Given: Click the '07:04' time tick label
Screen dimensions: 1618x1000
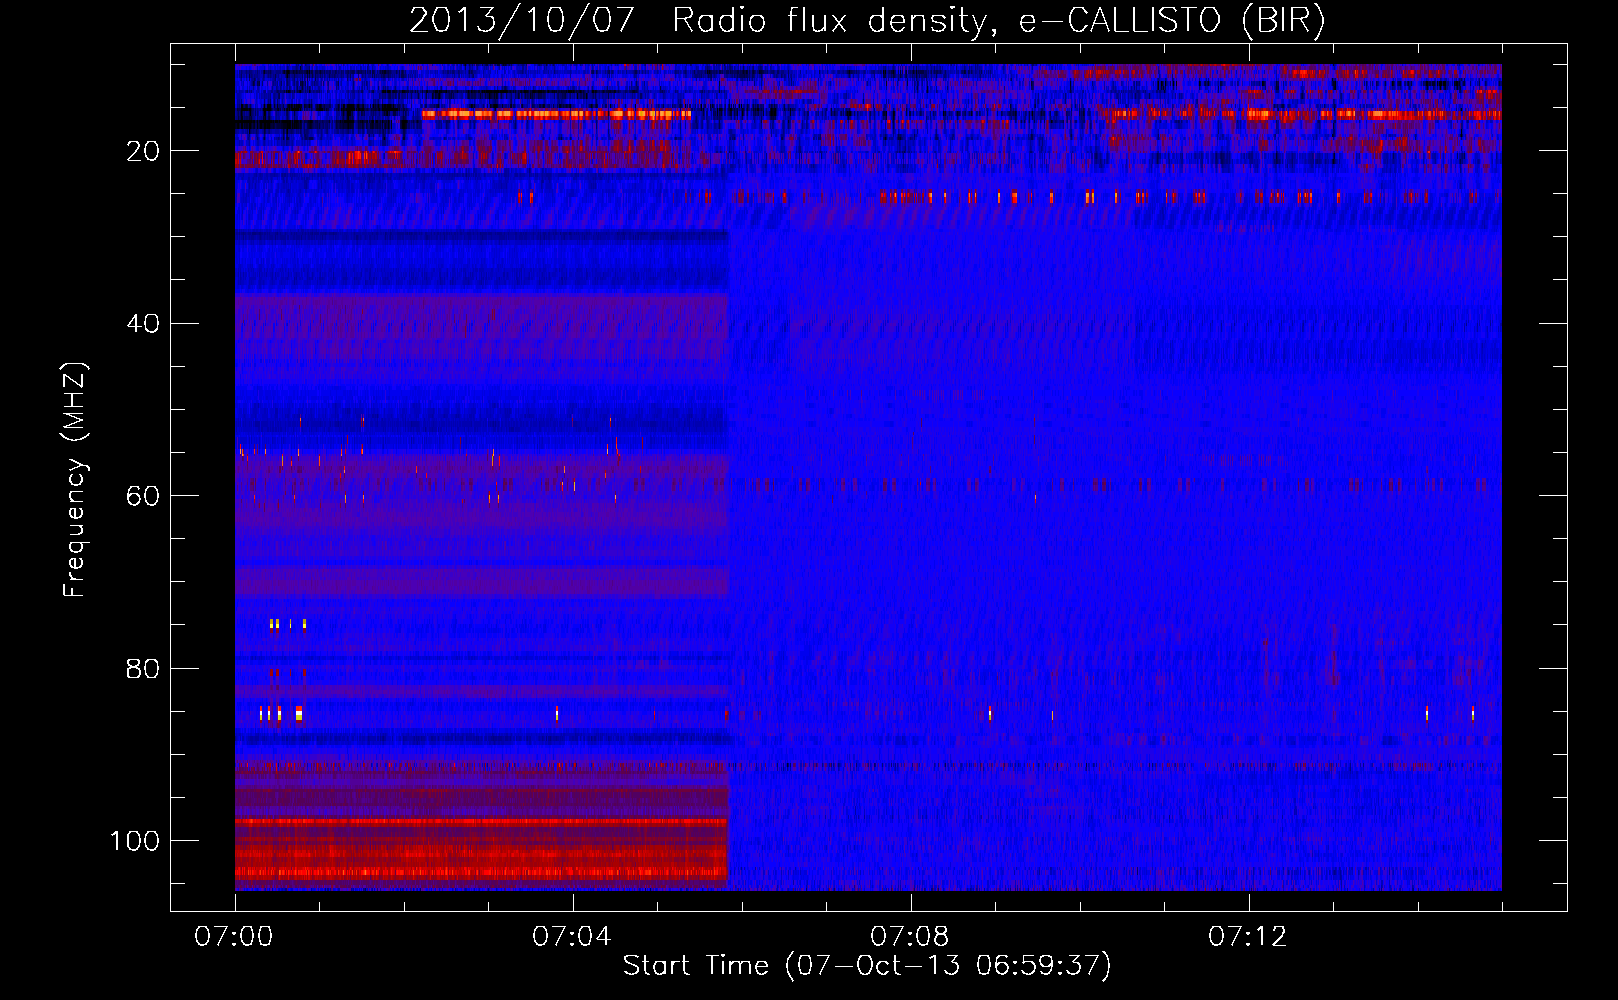Looking at the screenshot, I should click(x=572, y=937).
